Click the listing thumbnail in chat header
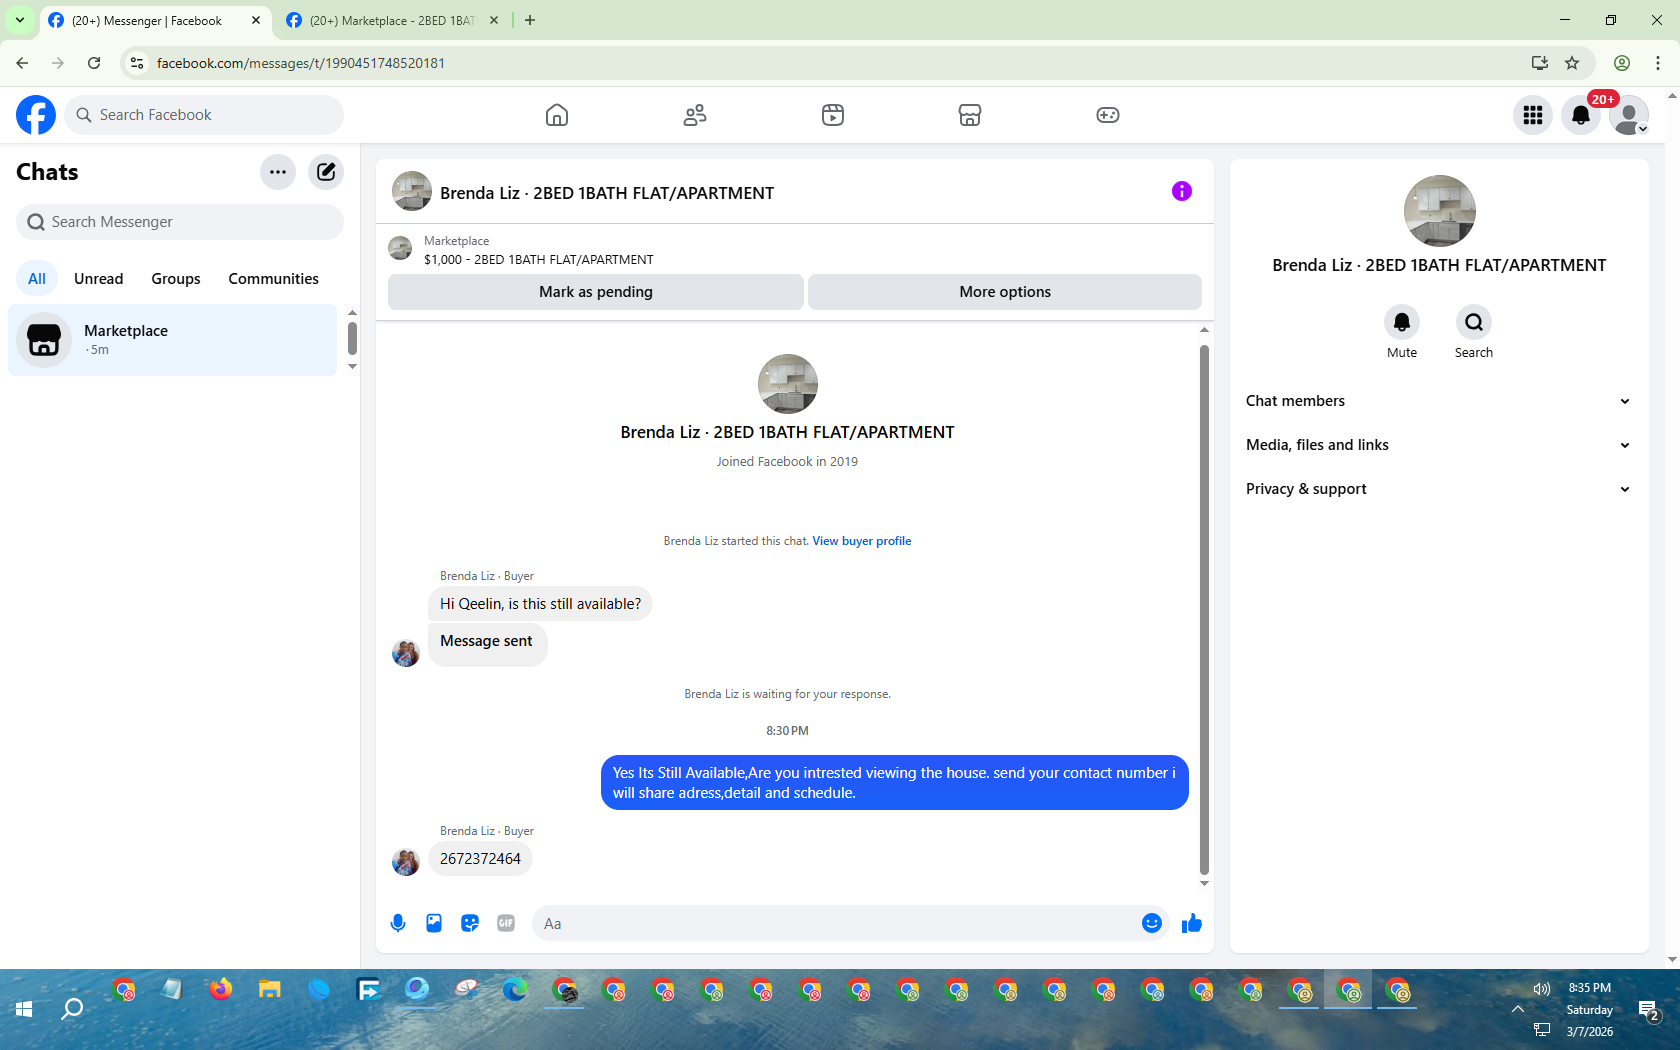Viewport: 1680px width, 1050px height. (x=412, y=191)
